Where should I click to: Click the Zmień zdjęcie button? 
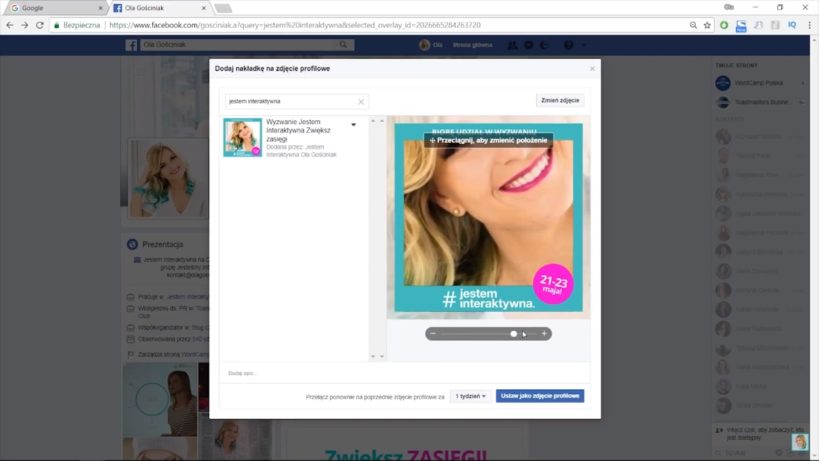560,100
